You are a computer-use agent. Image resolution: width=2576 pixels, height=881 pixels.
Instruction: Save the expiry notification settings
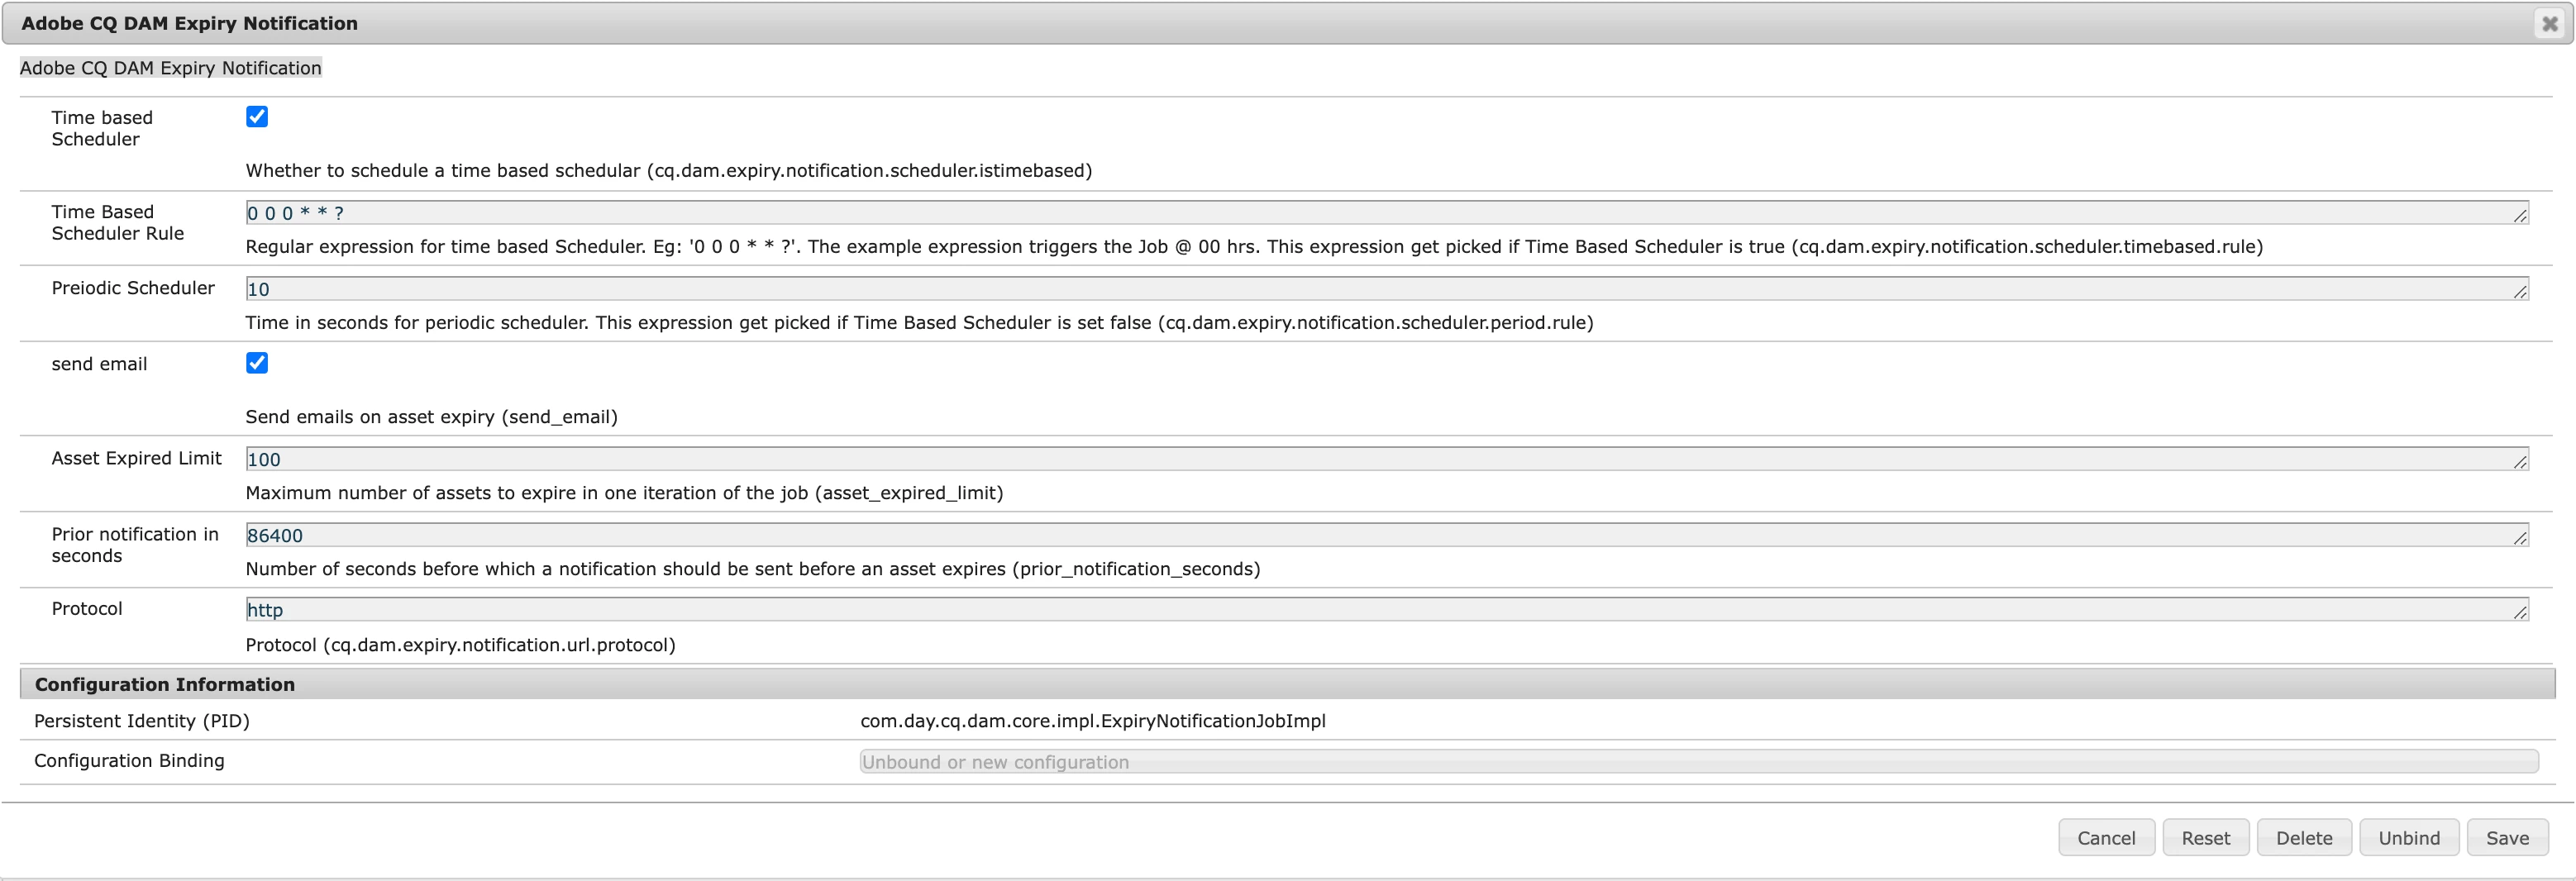[x=2507, y=838]
